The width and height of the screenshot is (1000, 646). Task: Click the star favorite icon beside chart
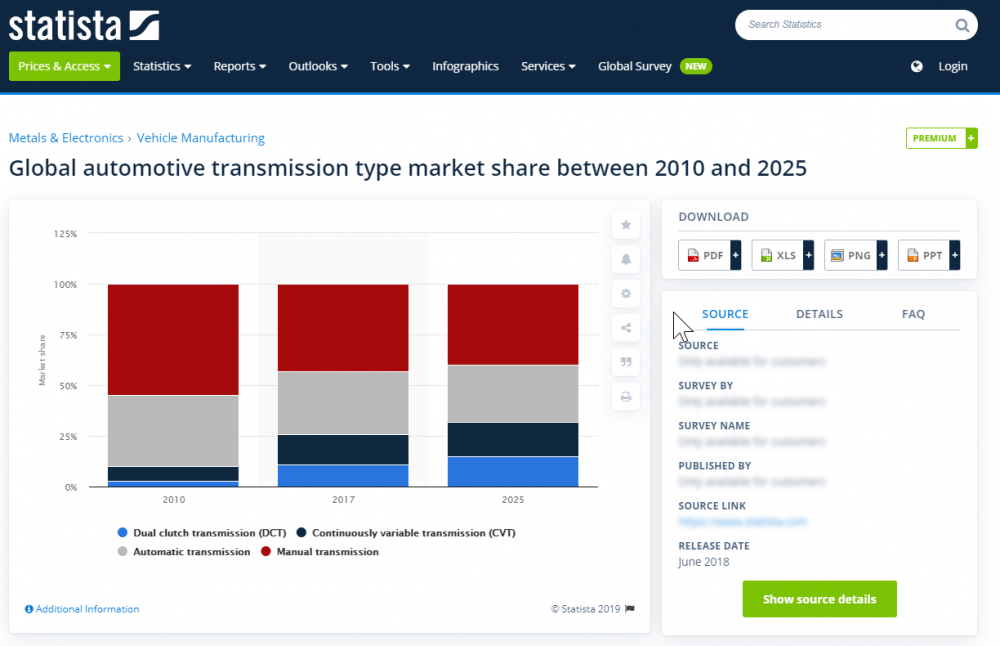pyautogui.click(x=626, y=225)
